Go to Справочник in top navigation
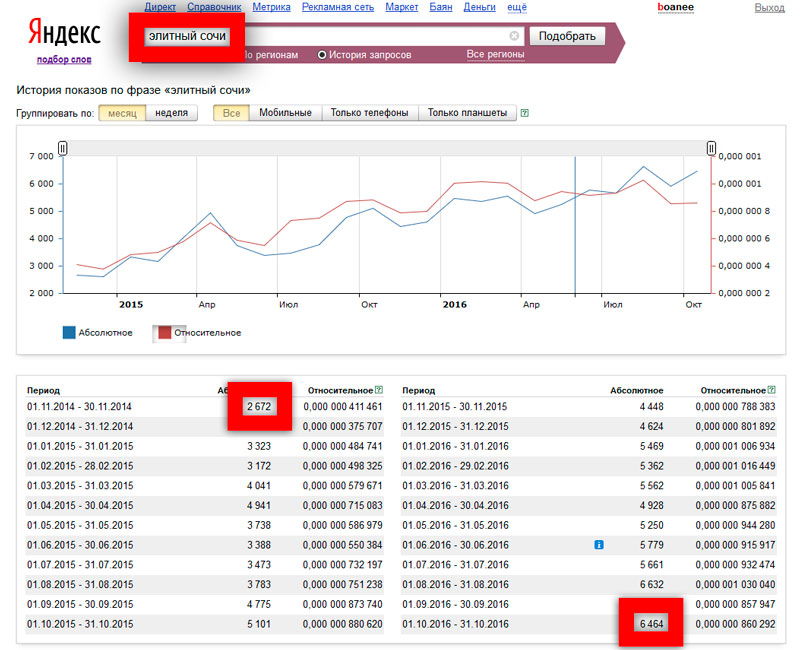Viewport: 800px width, 650px height. coord(214,7)
